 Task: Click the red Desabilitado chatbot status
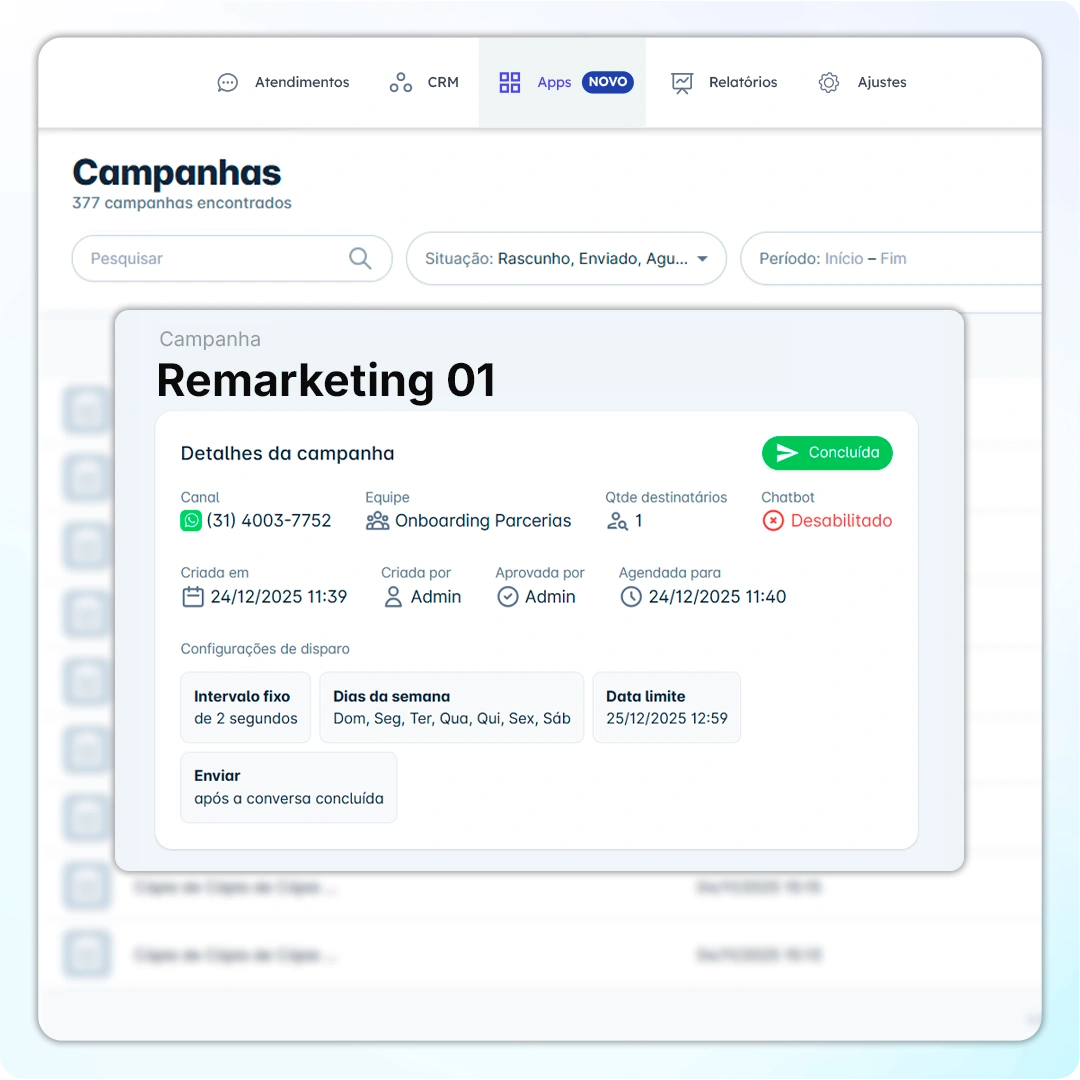(827, 521)
